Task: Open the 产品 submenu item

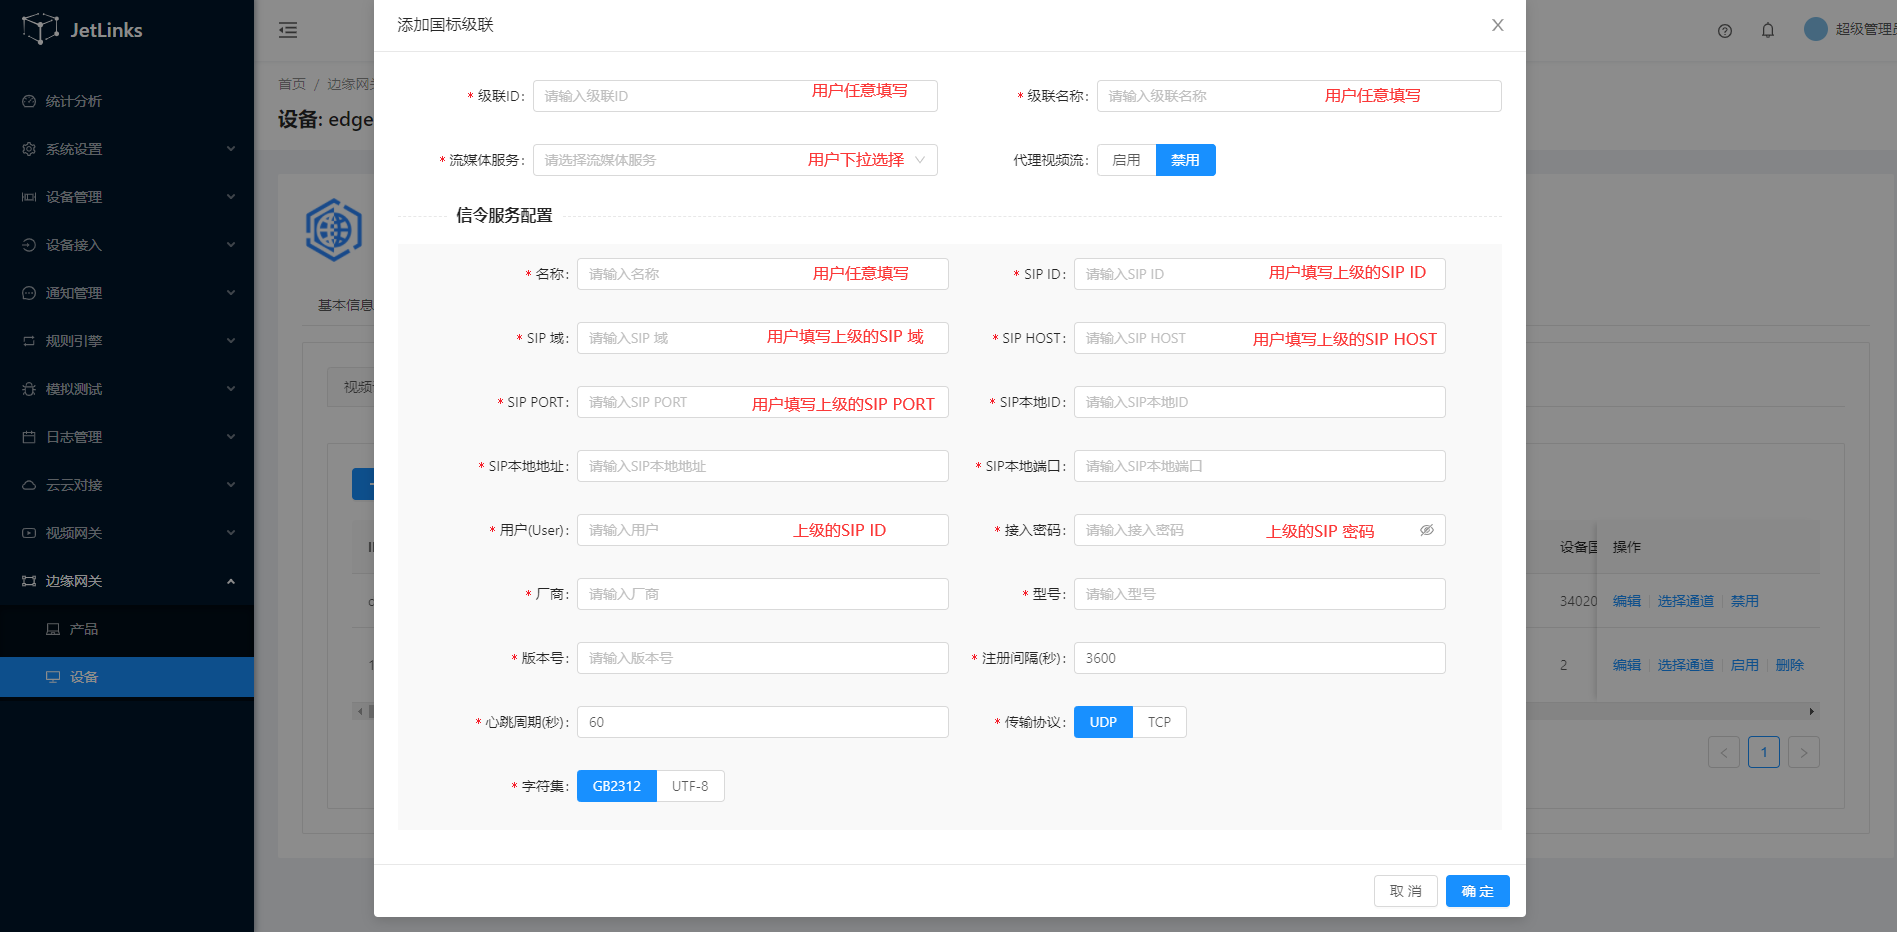Action: (x=84, y=629)
